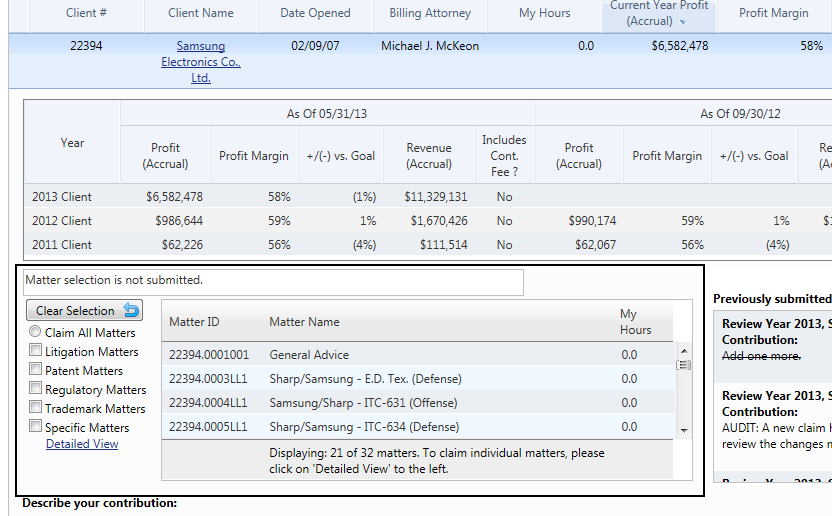Check the Litigation Matters checkbox
832x516 pixels.
35,350
